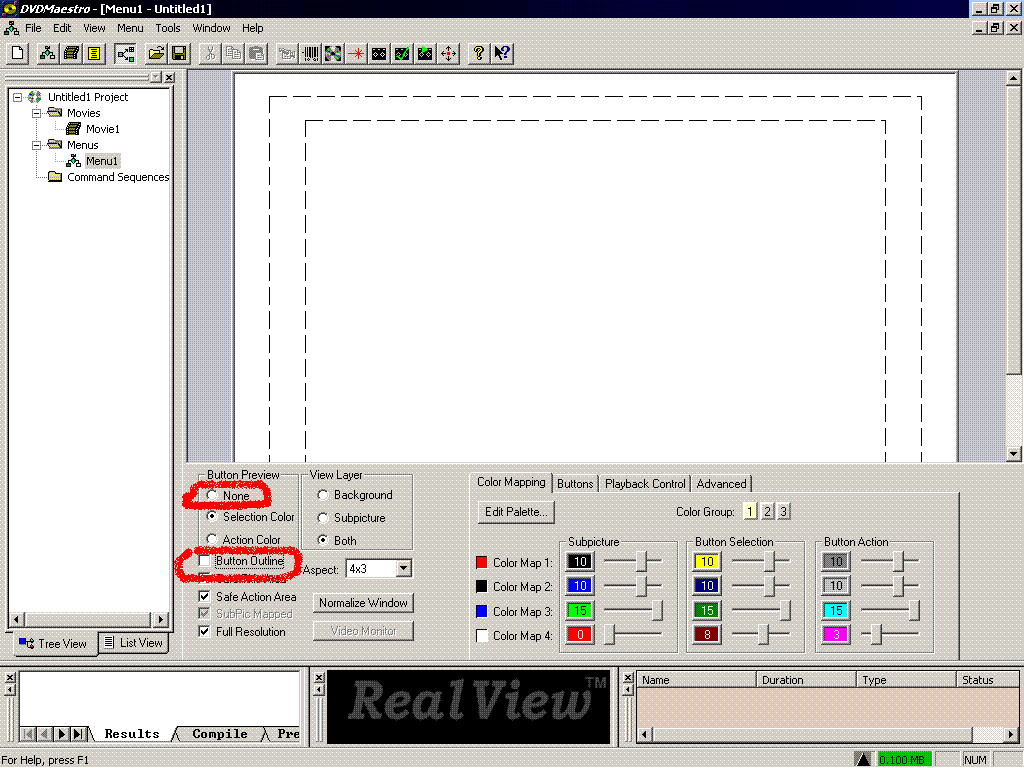Collapse the Movies tree node
This screenshot has height=768, width=1024.
coord(37,113)
